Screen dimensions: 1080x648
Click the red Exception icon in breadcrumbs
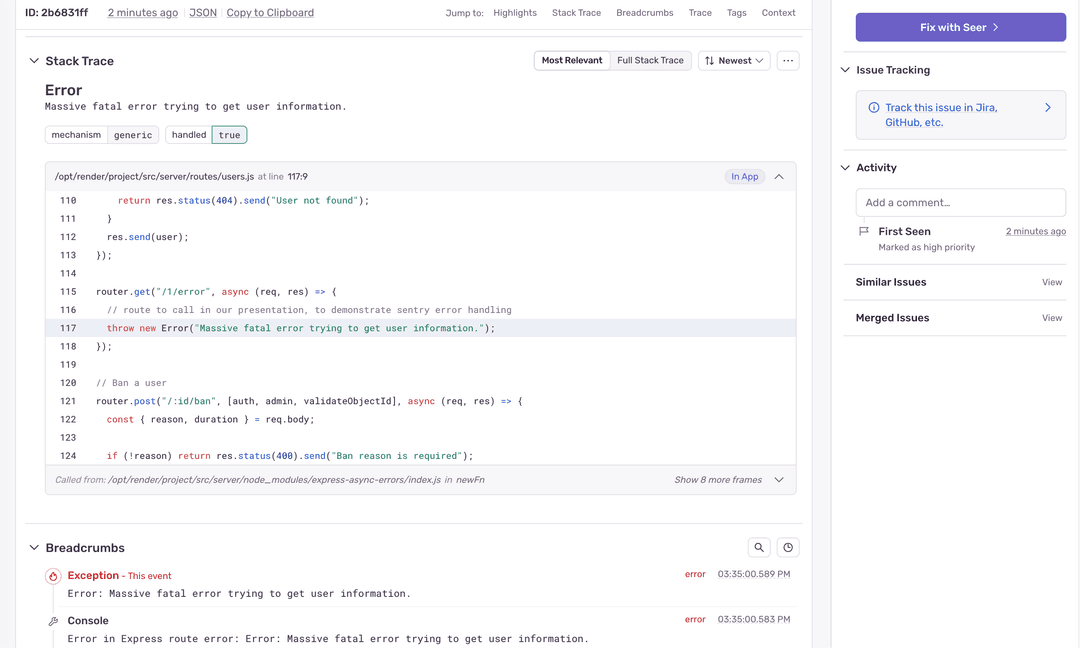pos(53,576)
